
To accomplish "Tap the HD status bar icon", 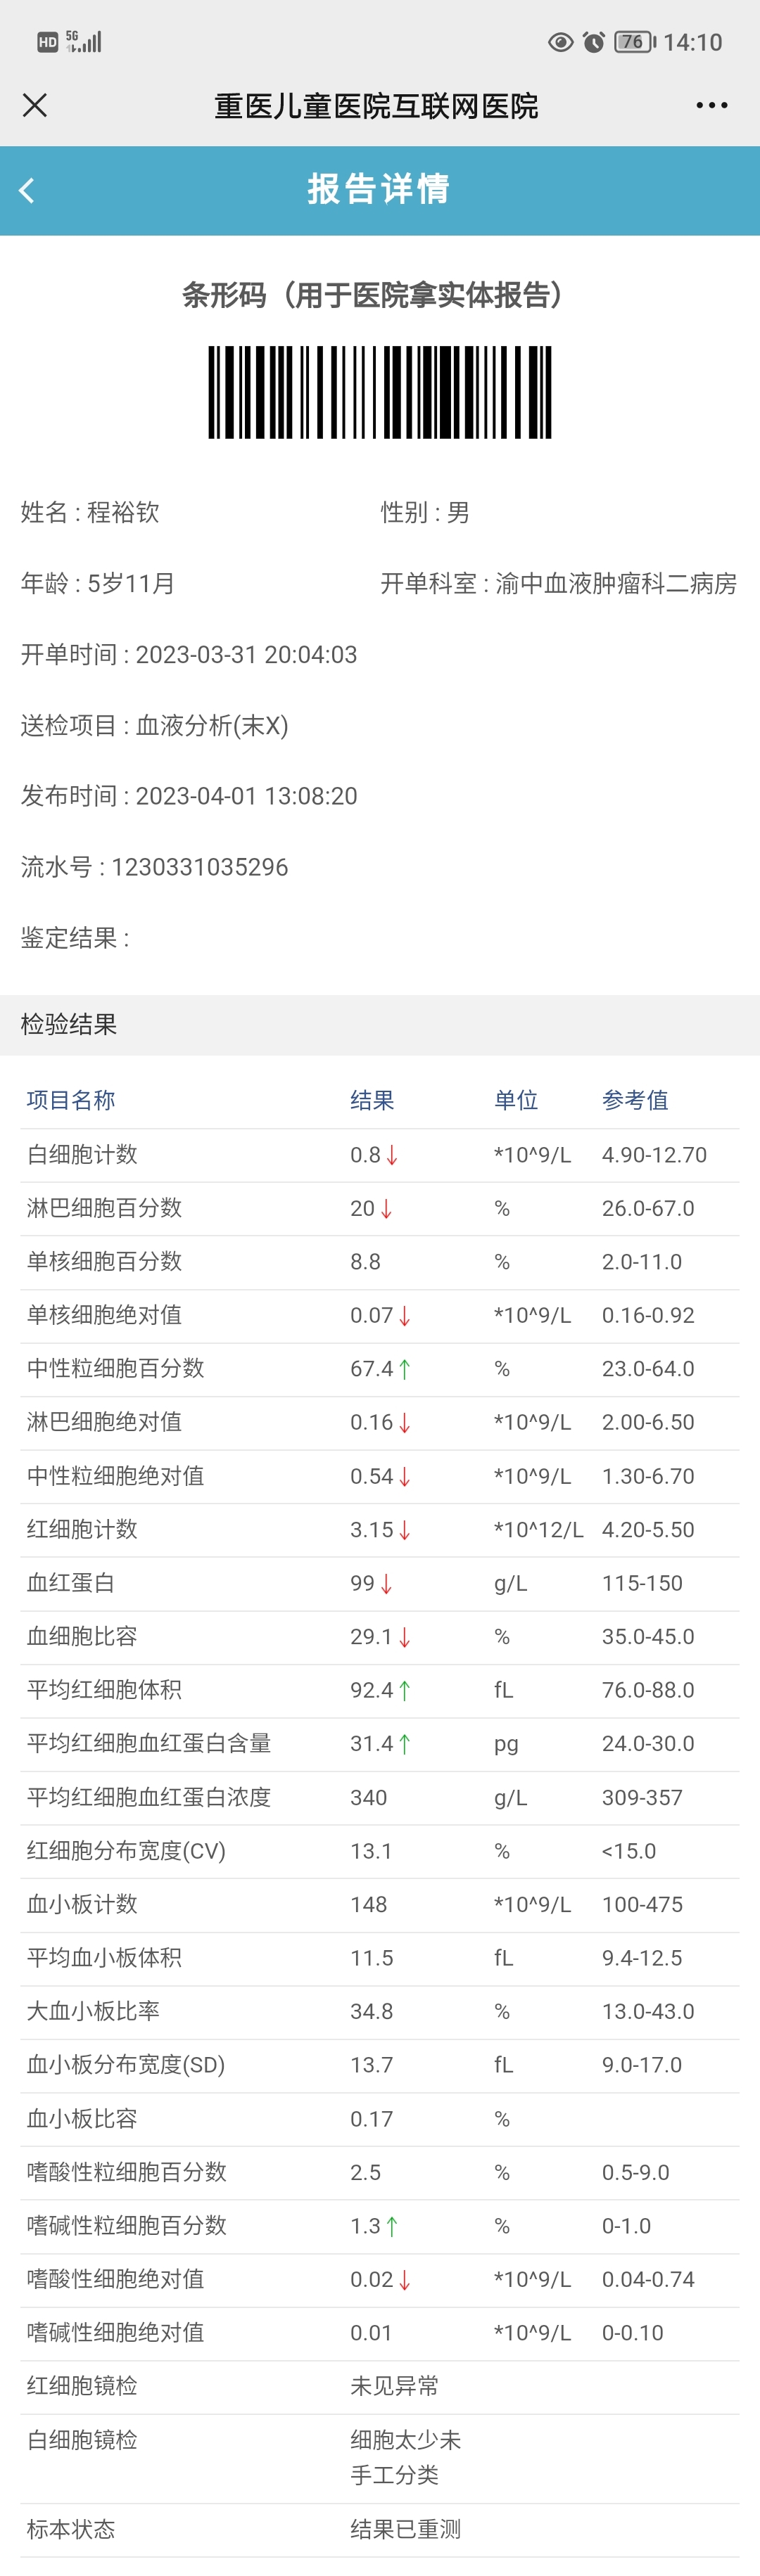I will pos(47,42).
